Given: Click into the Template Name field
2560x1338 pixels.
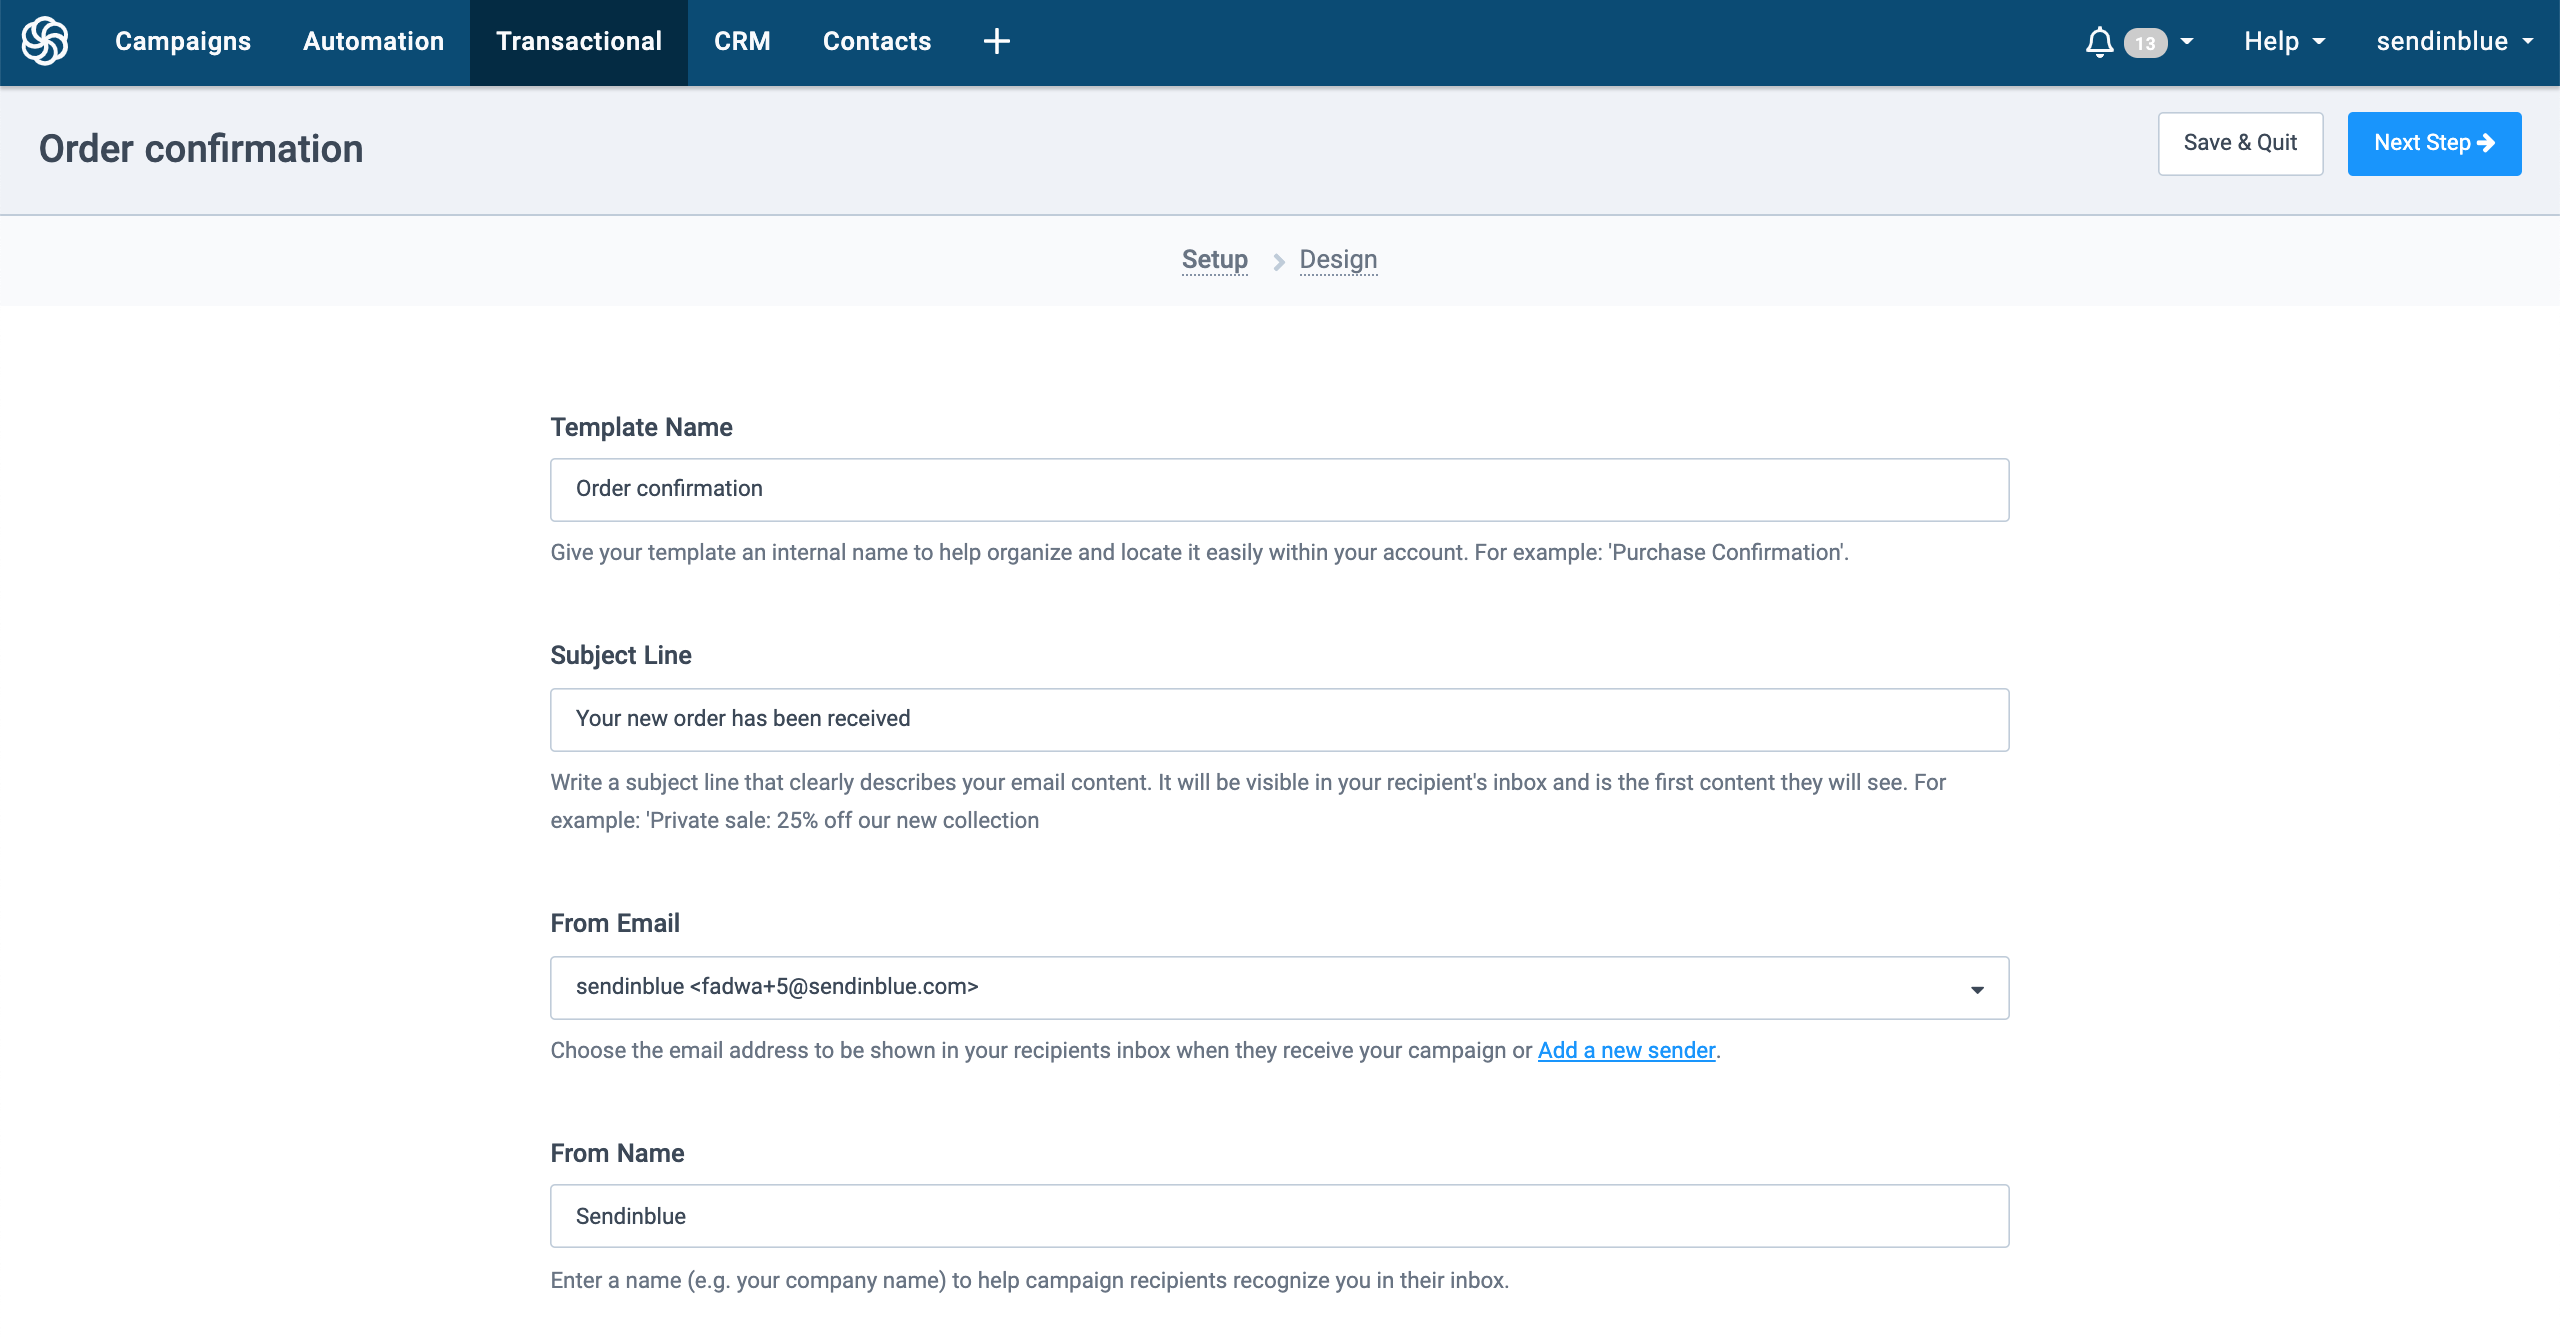Looking at the screenshot, I should tap(1279, 490).
